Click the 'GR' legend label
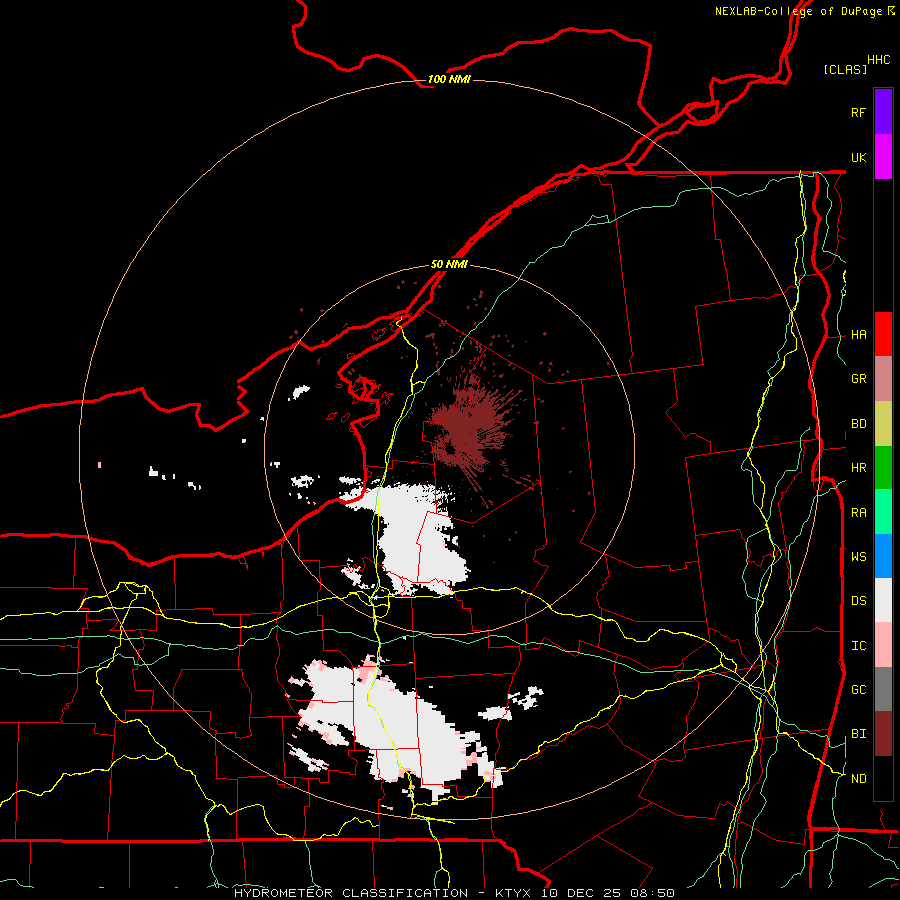The height and width of the screenshot is (900, 900). pyautogui.click(x=858, y=379)
